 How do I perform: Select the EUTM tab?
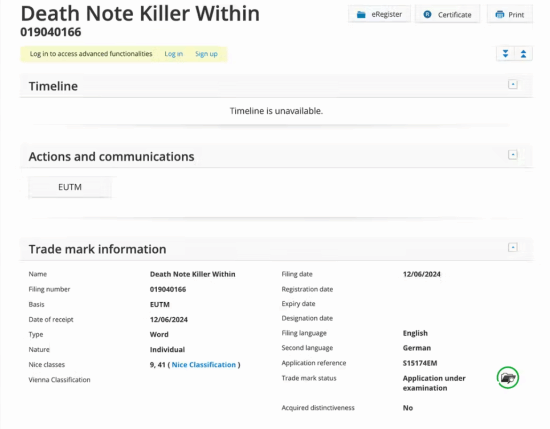[70, 187]
